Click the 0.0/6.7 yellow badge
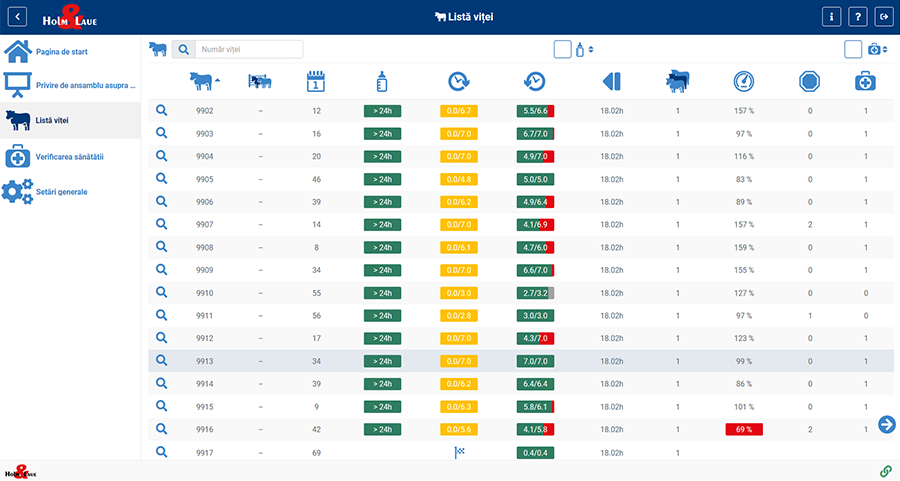The width and height of the screenshot is (900, 481). pos(459,111)
